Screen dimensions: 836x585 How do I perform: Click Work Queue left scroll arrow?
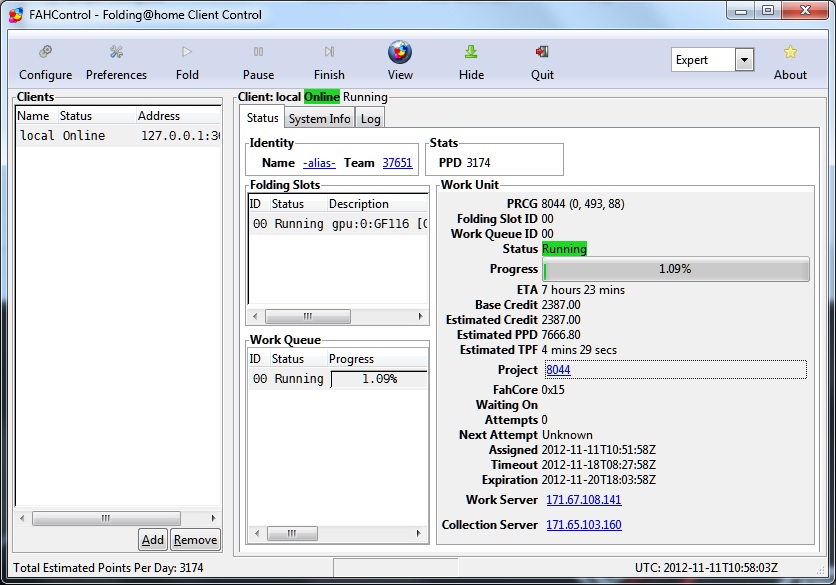pyautogui.click(x=257, y=533)
